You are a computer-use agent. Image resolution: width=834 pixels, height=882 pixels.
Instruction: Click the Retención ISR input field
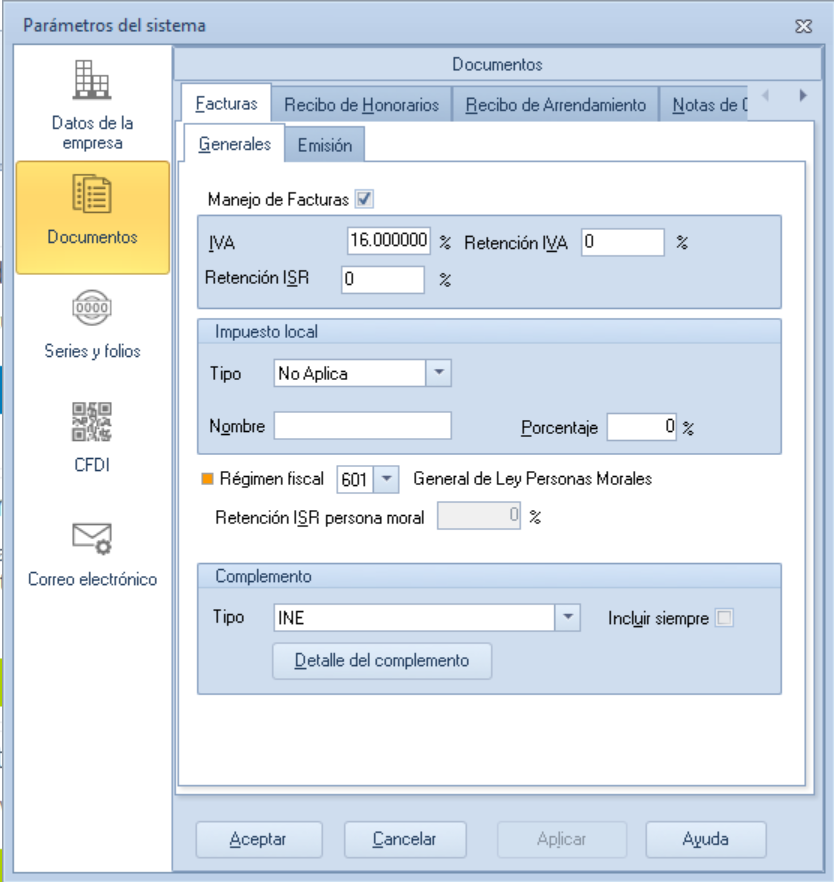pos(383,280)
